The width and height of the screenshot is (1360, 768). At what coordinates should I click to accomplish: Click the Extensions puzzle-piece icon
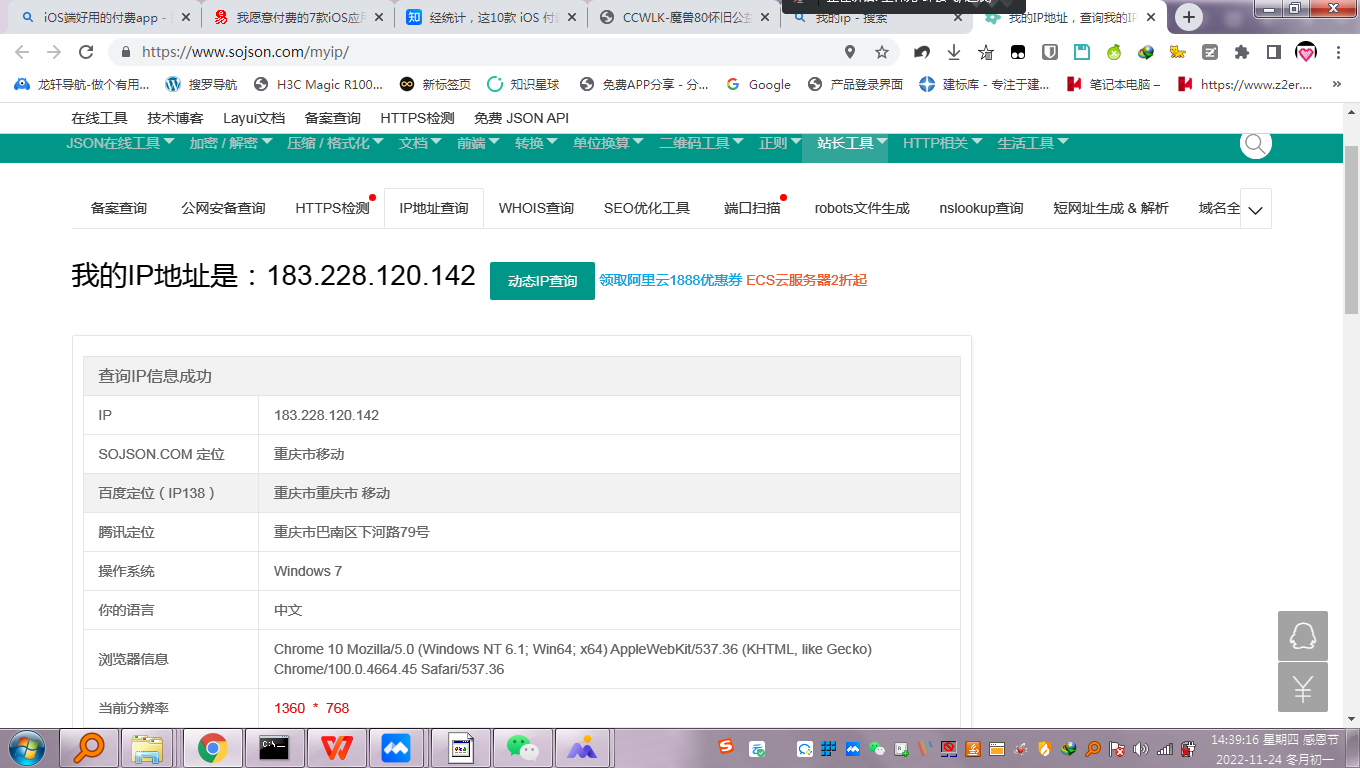point(1241,51)
